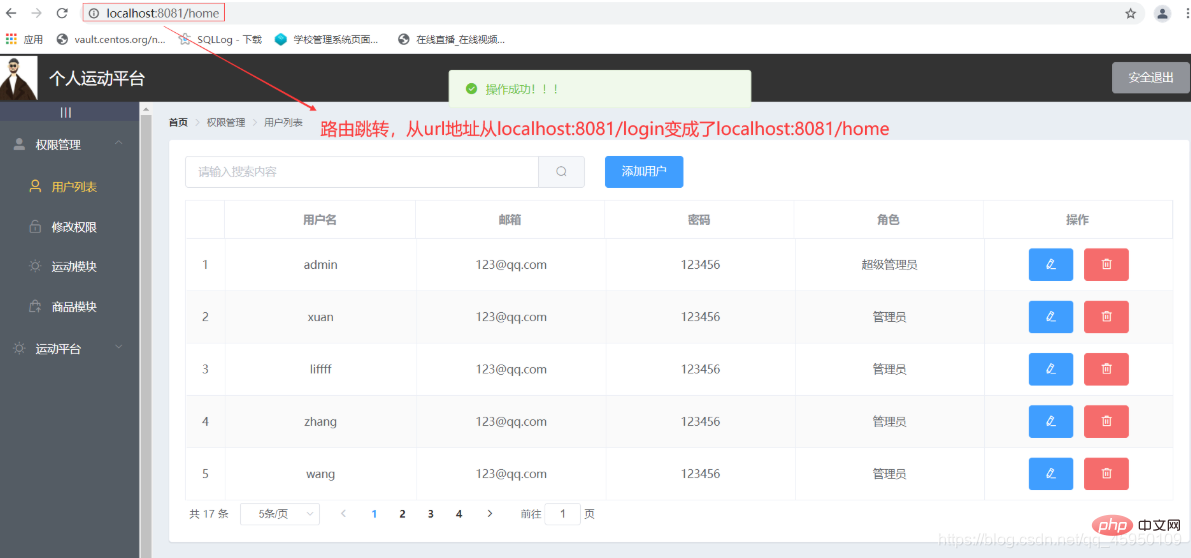This screenshot has width=1191, height=558.
Task: Delete the liffff user row
Action: tap(1106, 369)
